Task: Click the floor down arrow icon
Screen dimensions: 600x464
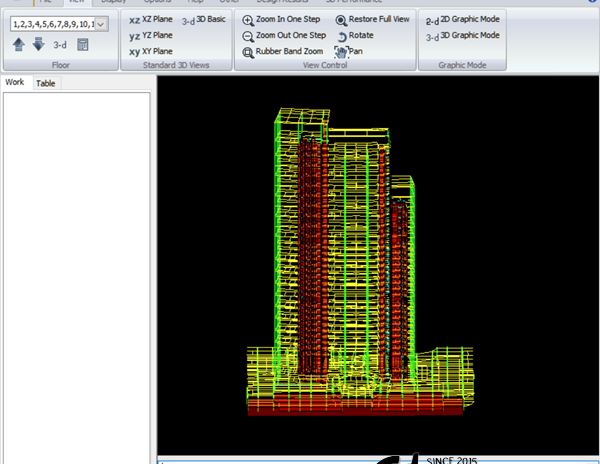Action: tap(38, 44)
